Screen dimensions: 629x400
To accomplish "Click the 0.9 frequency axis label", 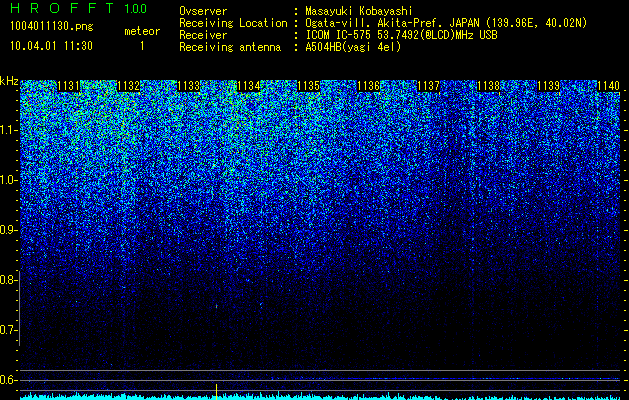I will pyautogui.click(x=8, y=230).
